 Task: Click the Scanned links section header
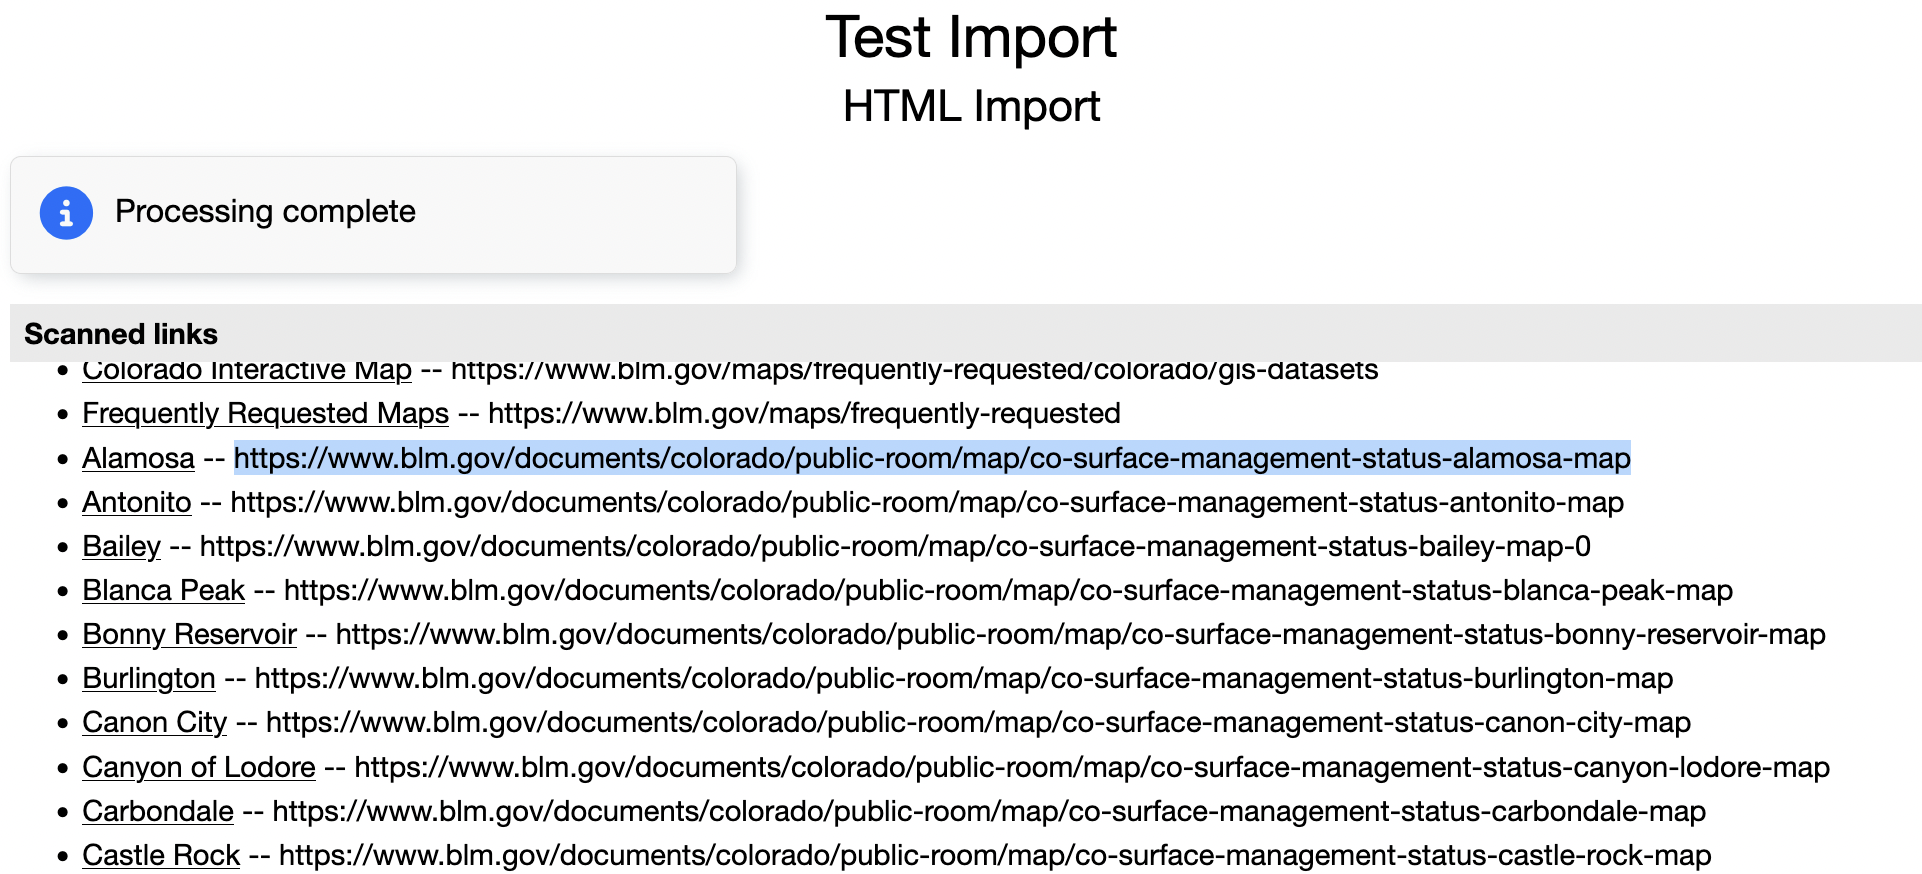121,334
